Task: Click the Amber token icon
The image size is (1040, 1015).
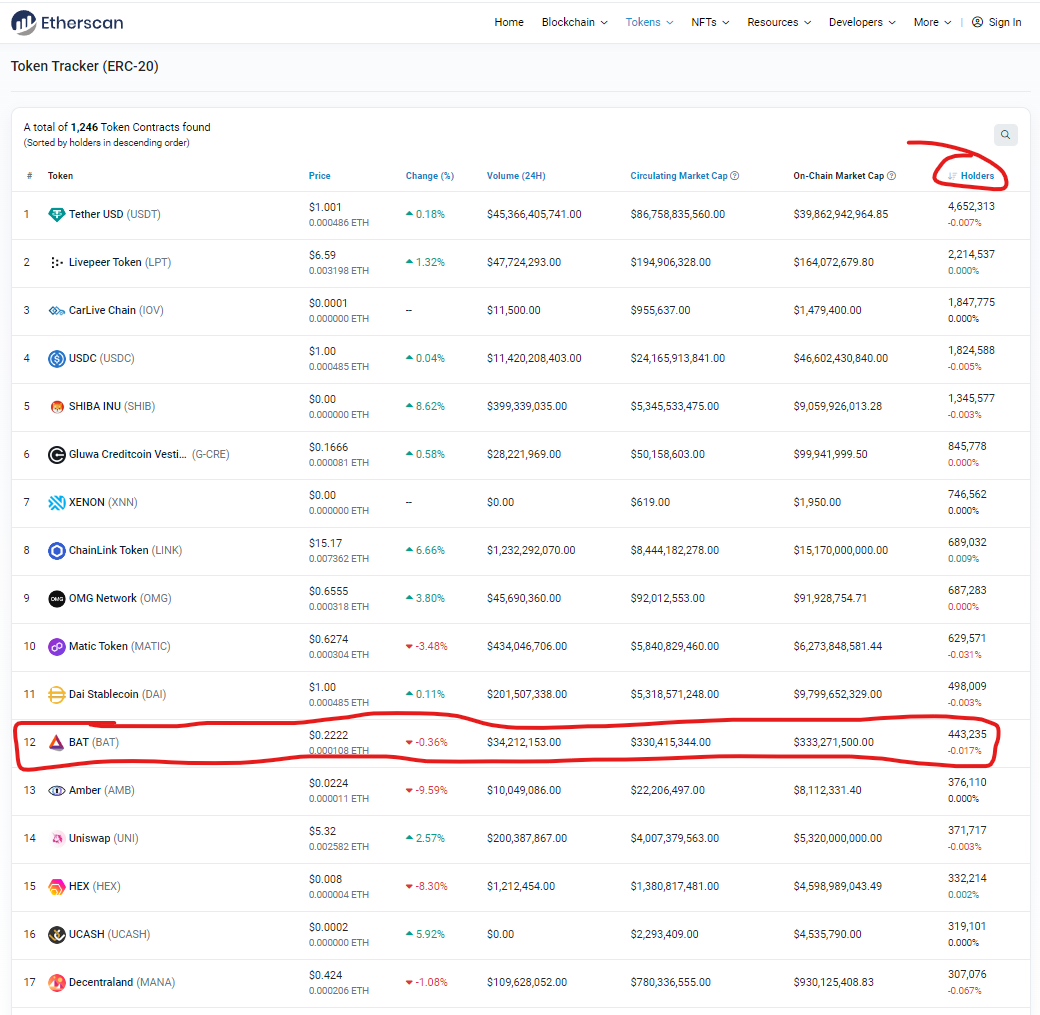Action: click(x=57, y=790)
